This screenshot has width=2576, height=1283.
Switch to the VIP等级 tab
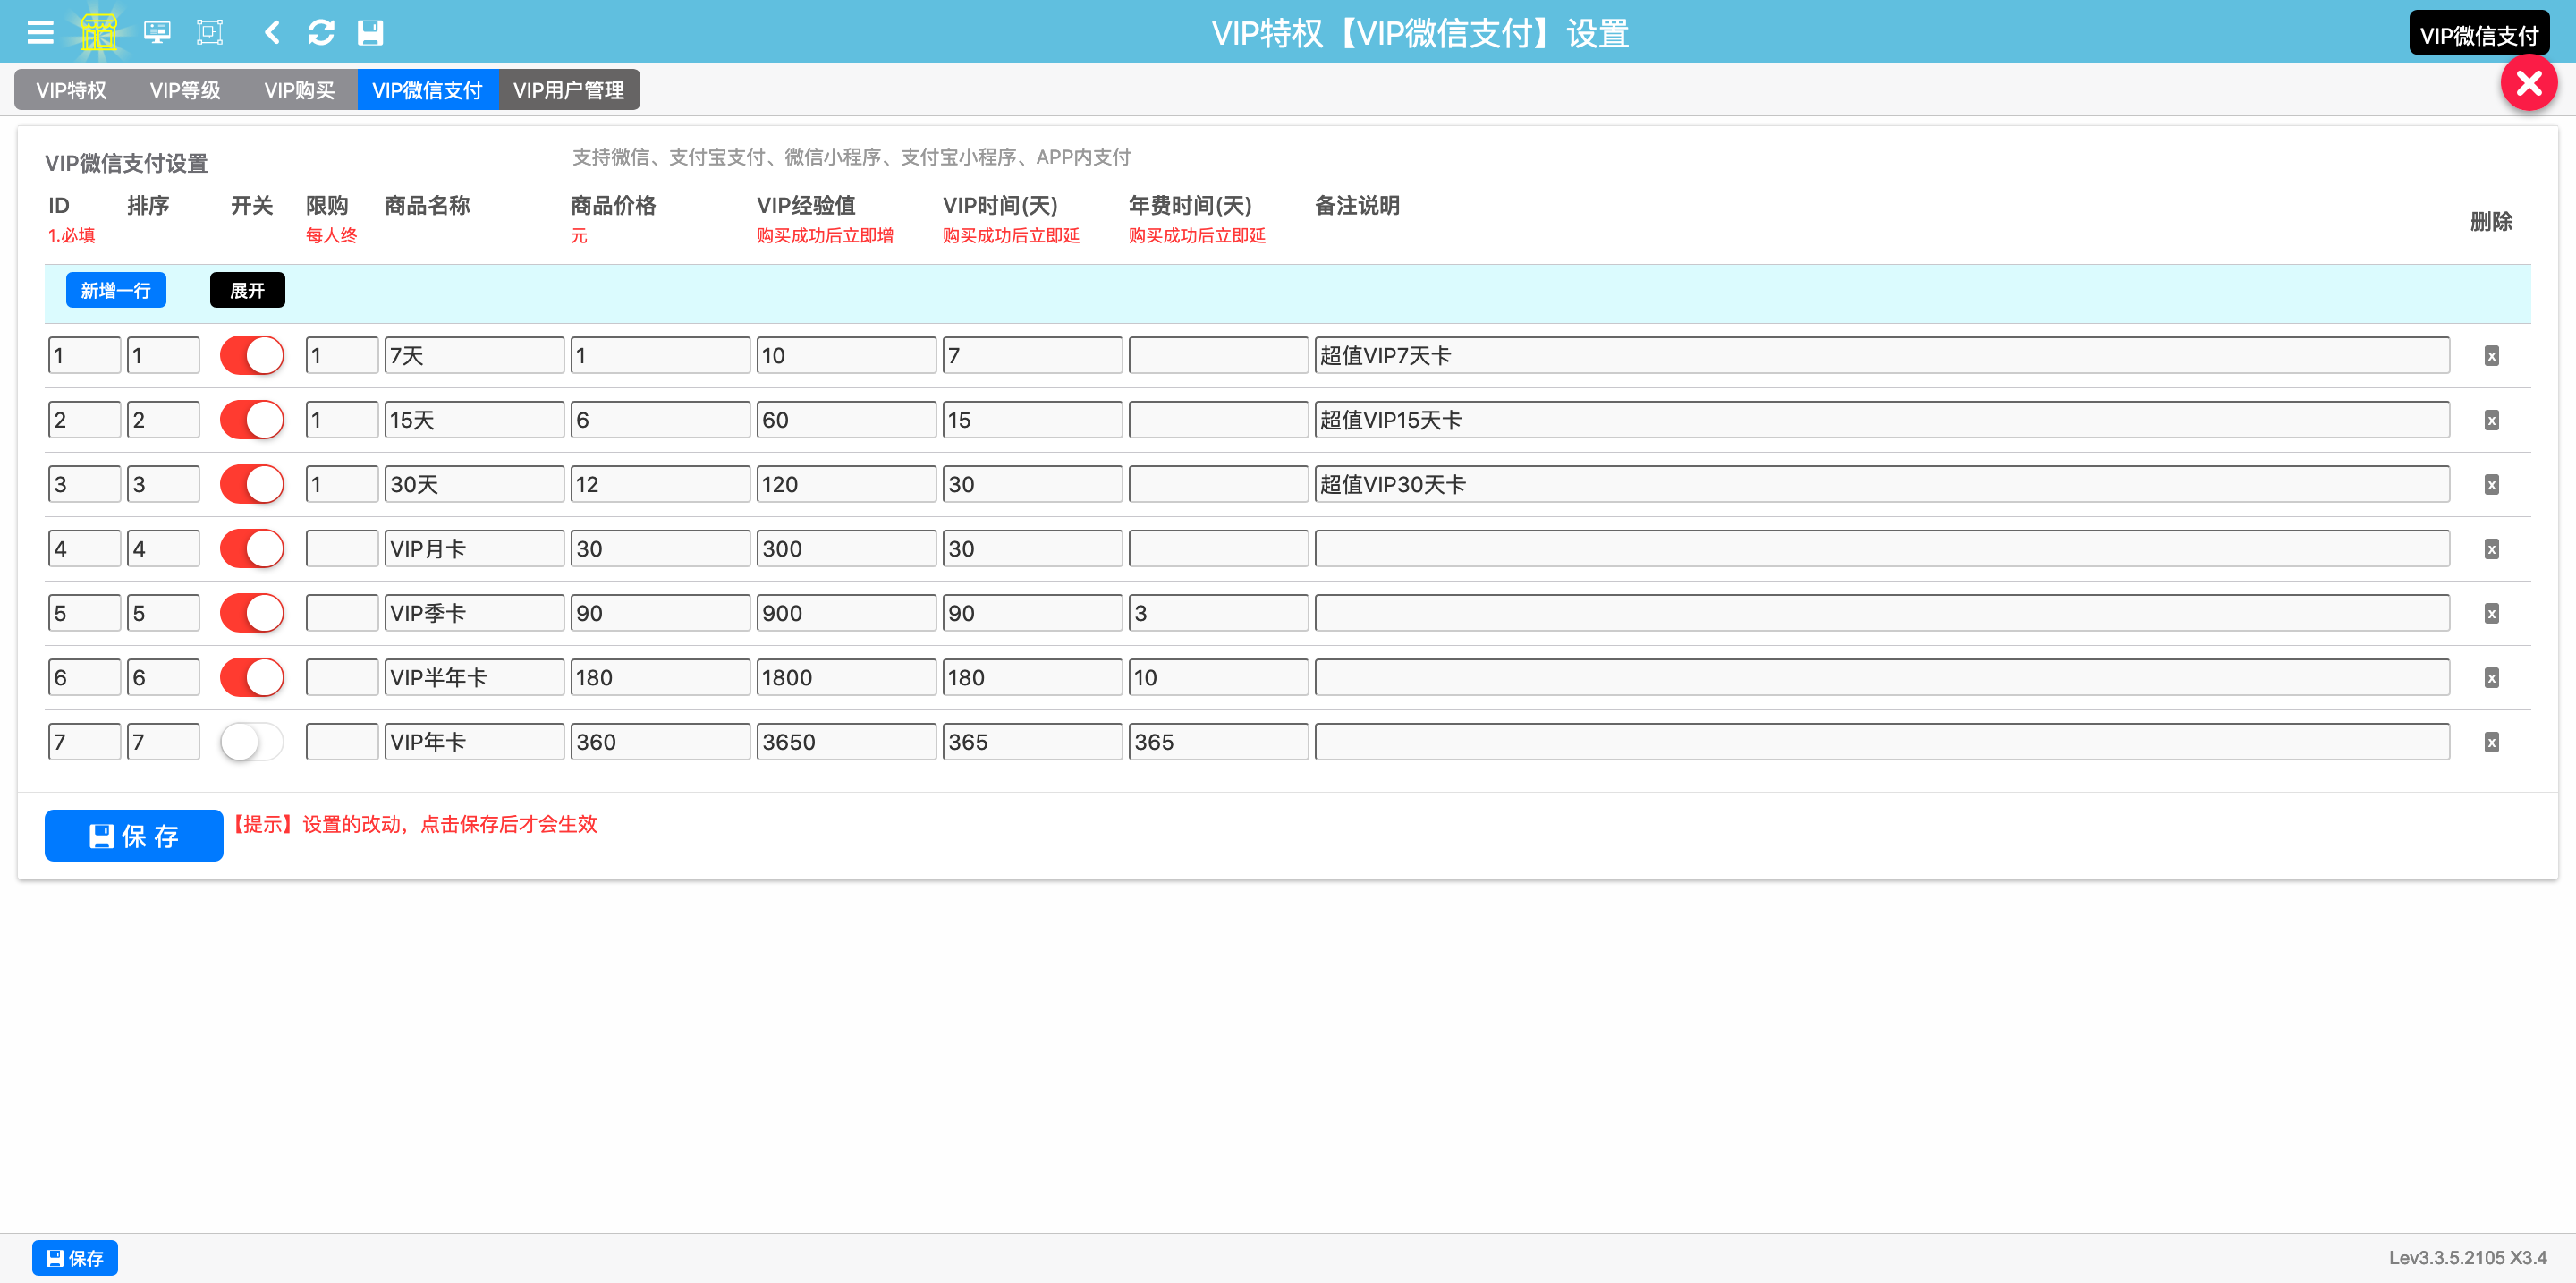coord(185,90)
